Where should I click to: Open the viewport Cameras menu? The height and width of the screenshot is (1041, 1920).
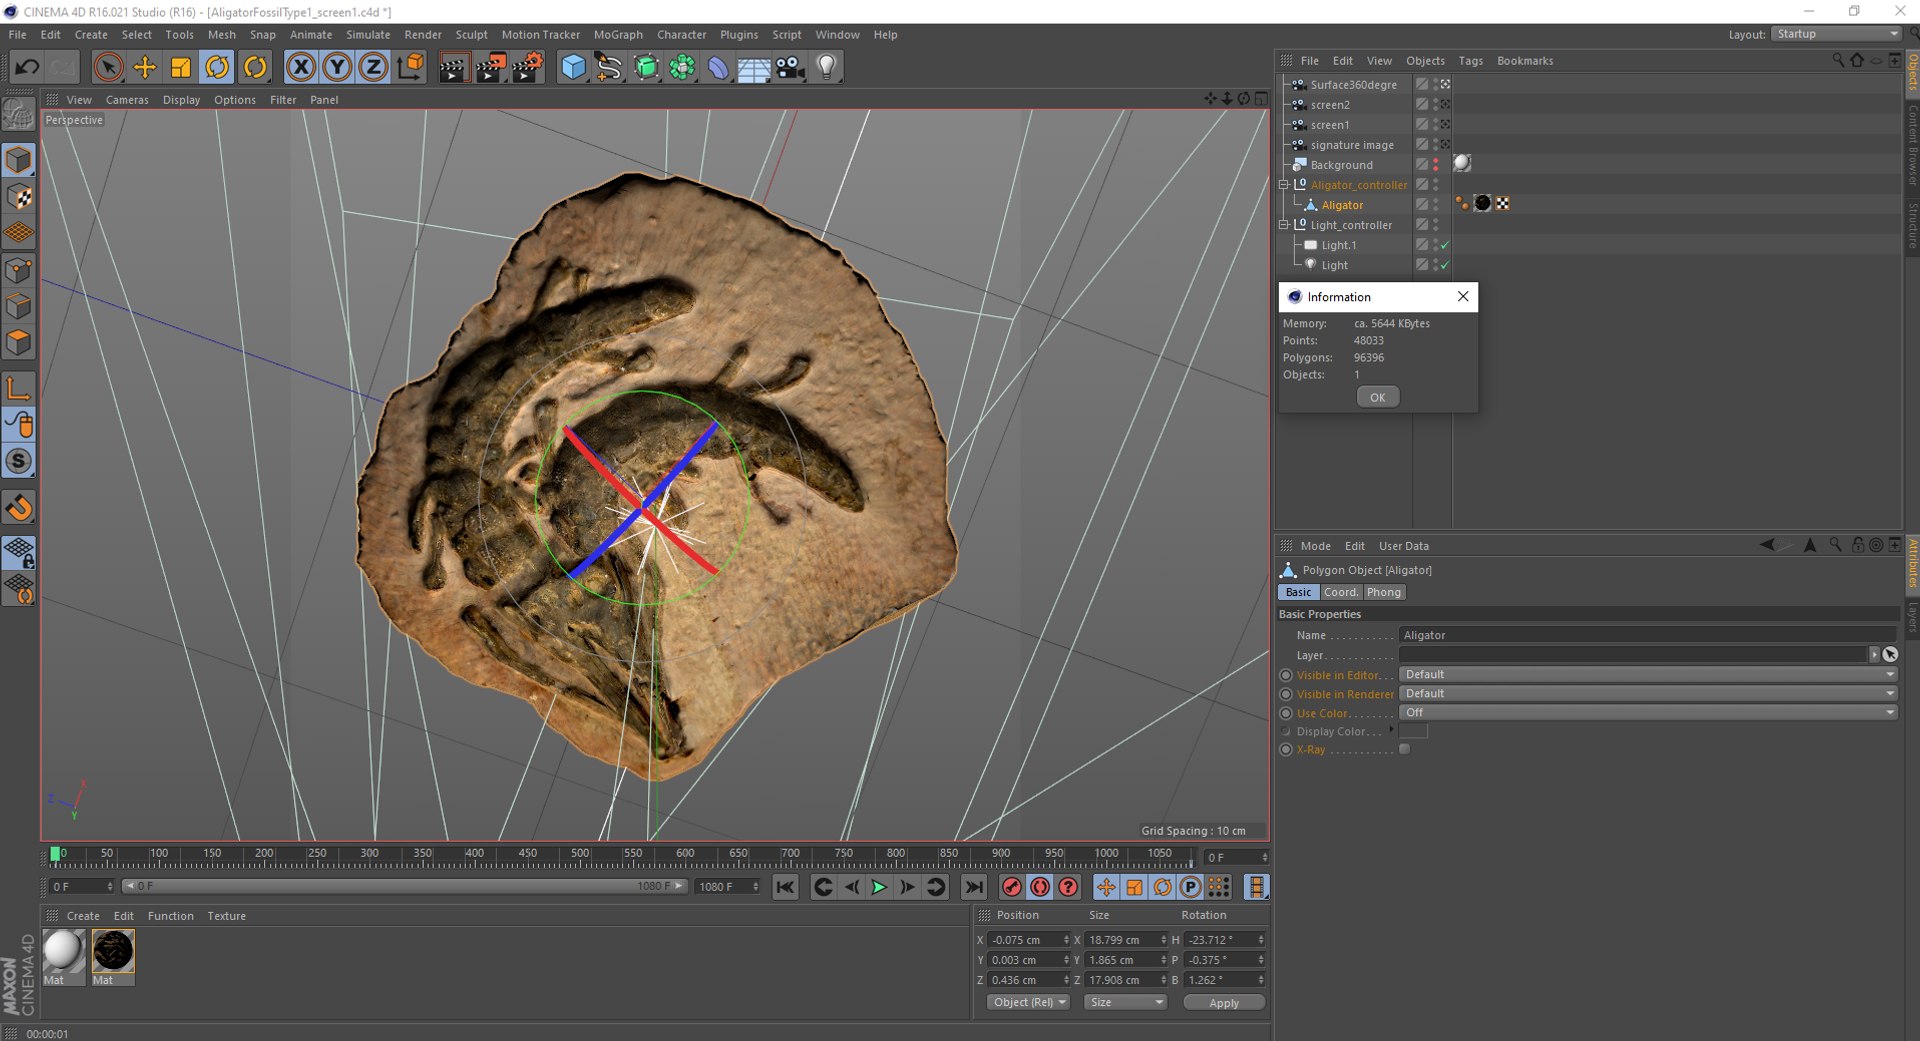(127, 100)
